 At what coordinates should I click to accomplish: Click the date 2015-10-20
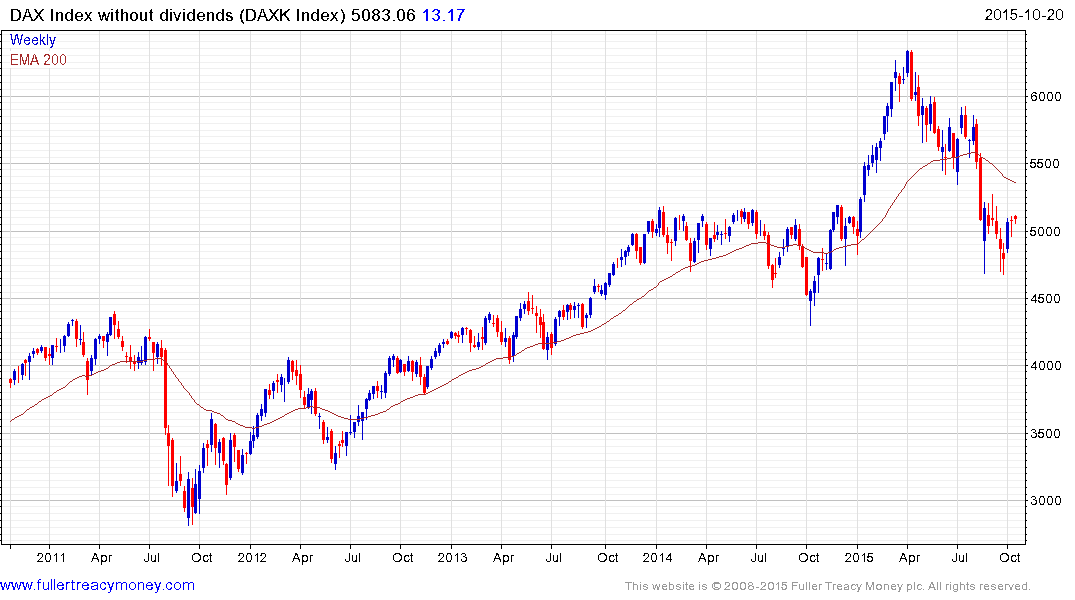(1024, 15)
